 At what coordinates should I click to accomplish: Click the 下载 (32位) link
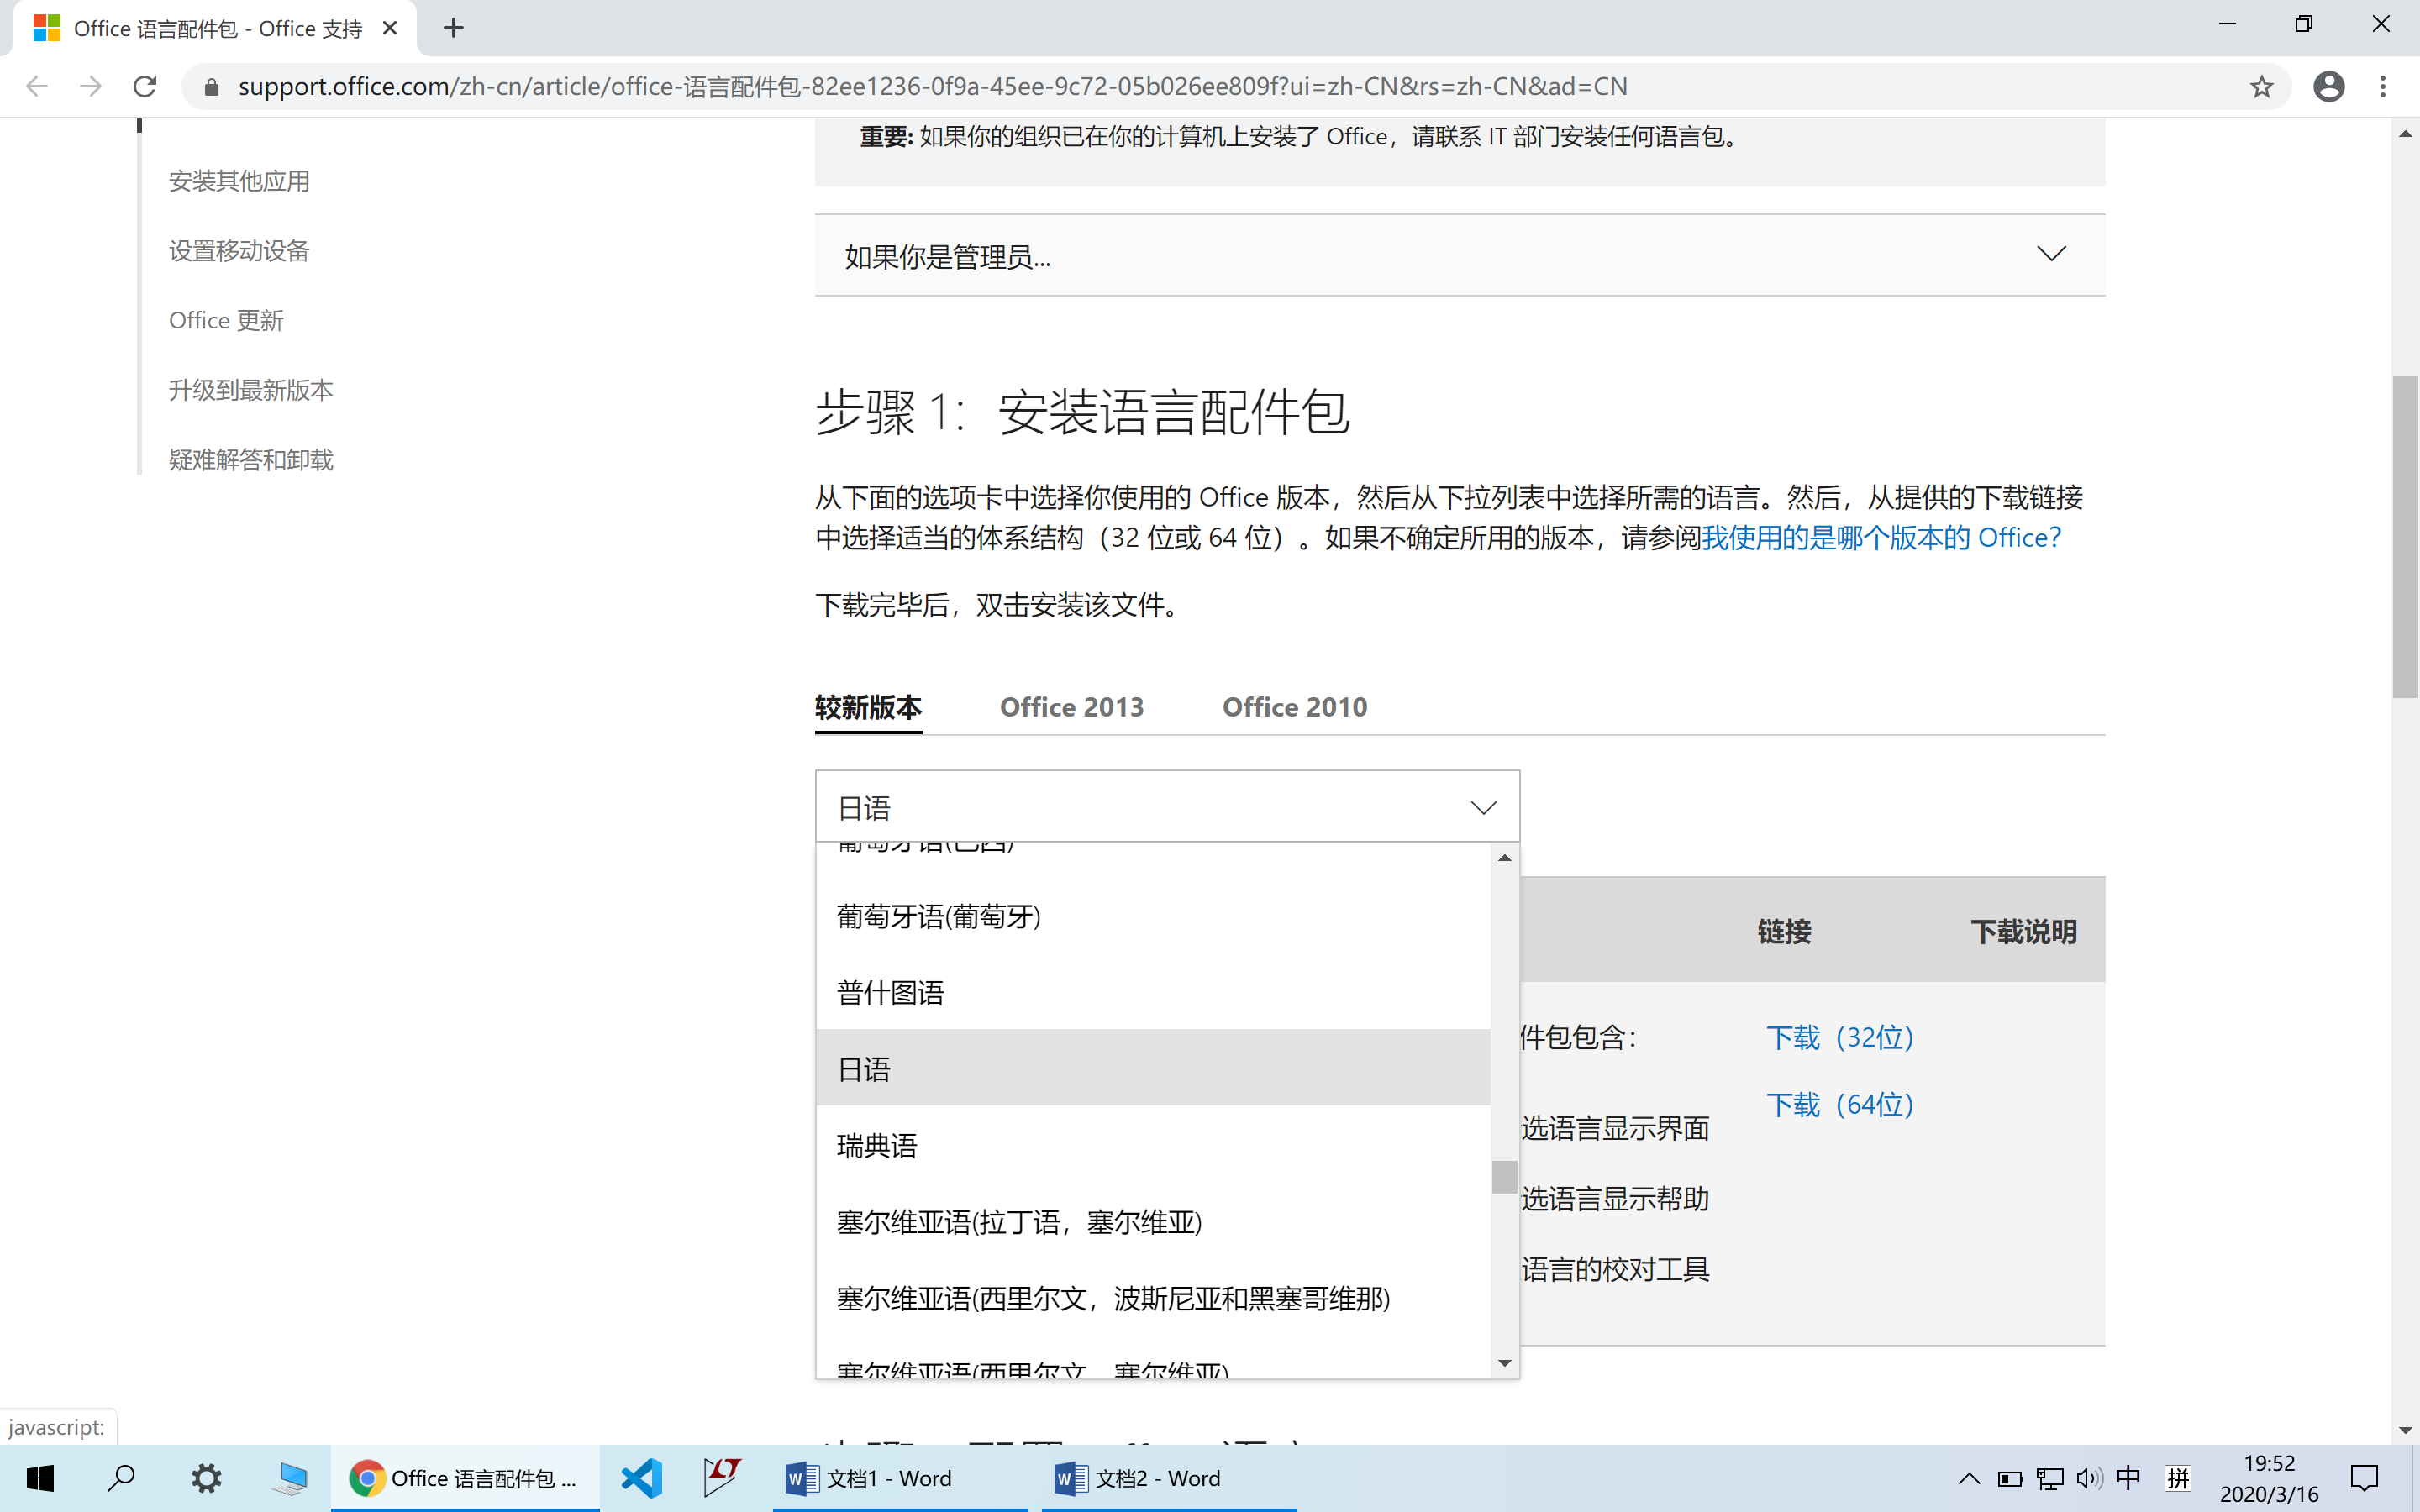pos(1840,1037)
